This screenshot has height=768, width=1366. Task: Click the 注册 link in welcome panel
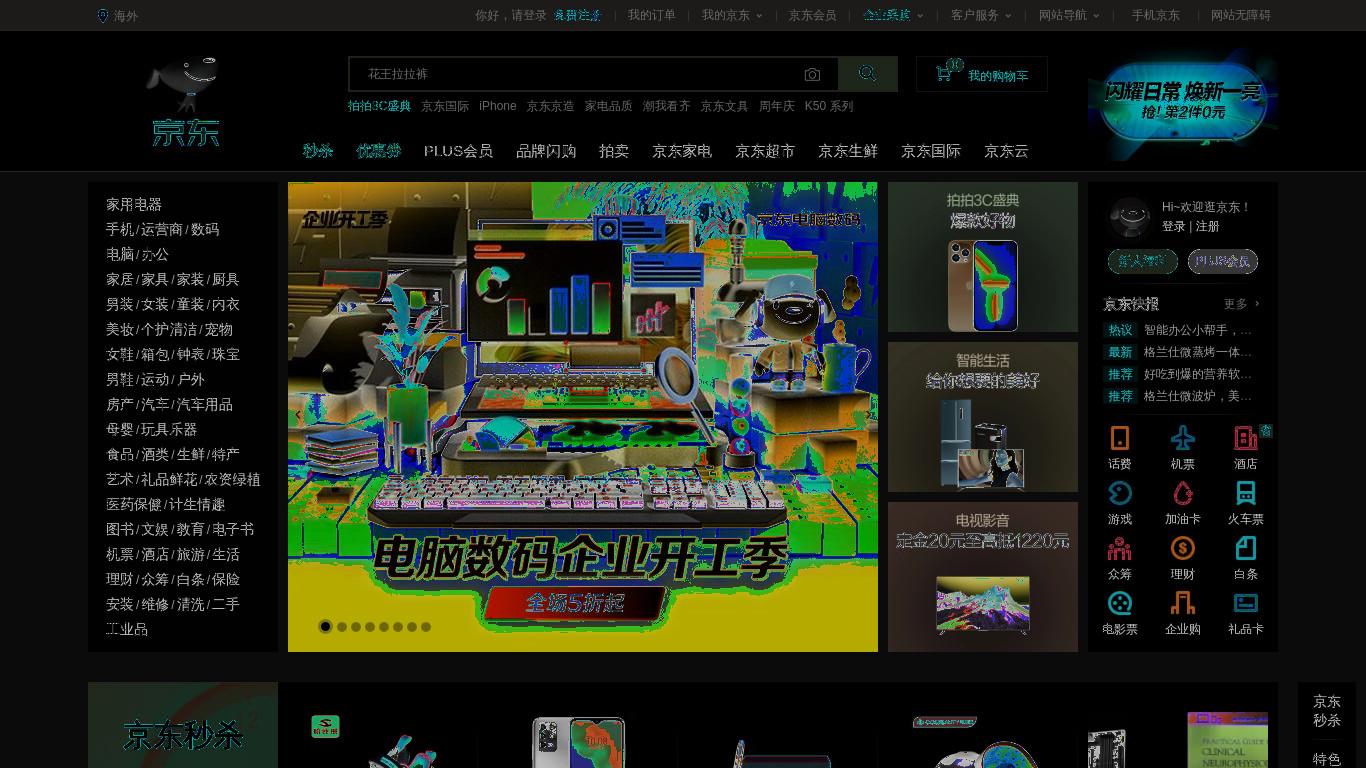[1208, 227]
